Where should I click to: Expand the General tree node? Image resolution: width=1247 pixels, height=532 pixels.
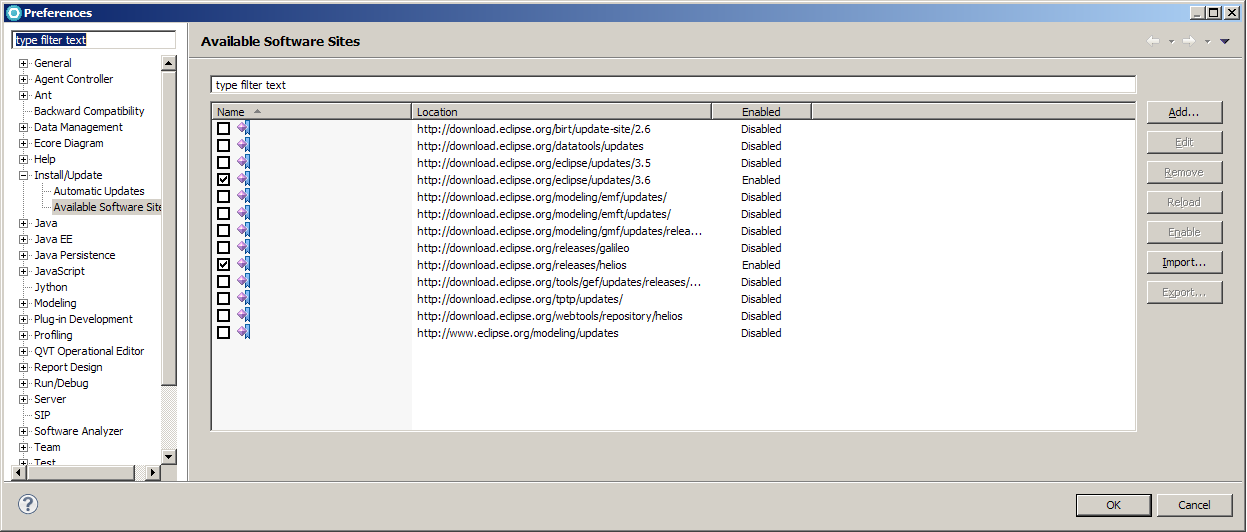pos(24,63)
